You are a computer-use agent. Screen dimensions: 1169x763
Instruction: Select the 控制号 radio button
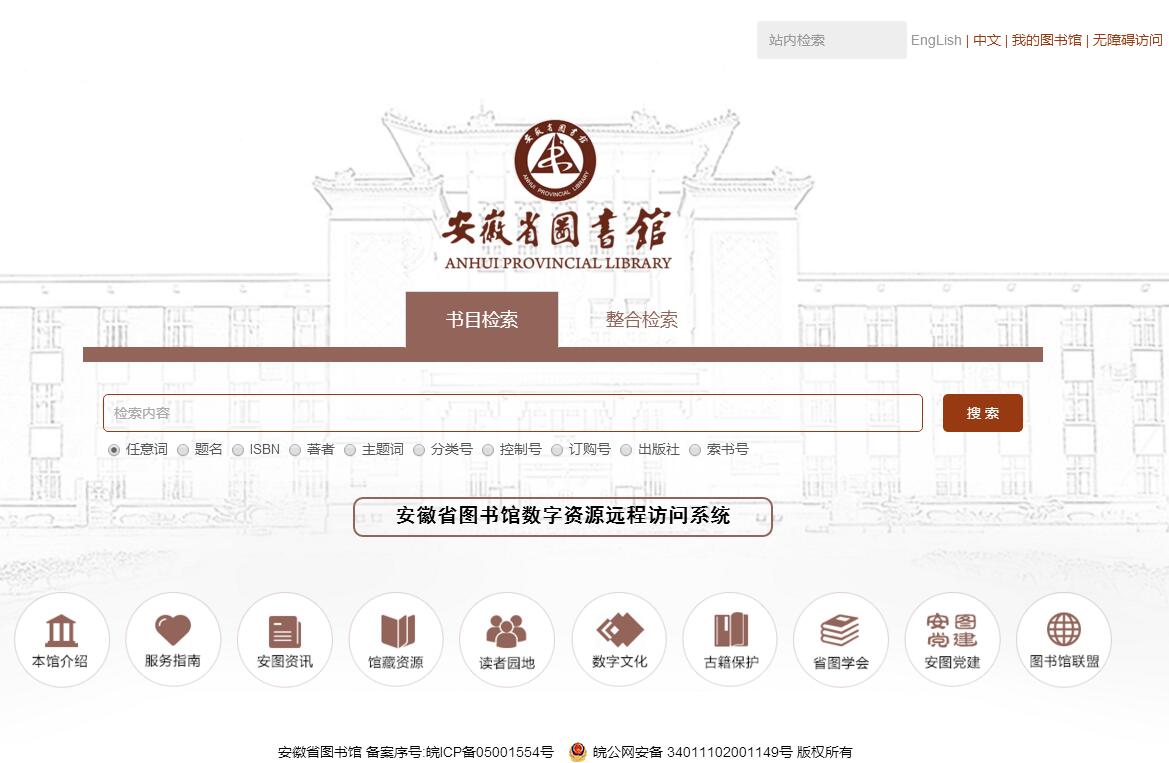[x=488, y=450]
